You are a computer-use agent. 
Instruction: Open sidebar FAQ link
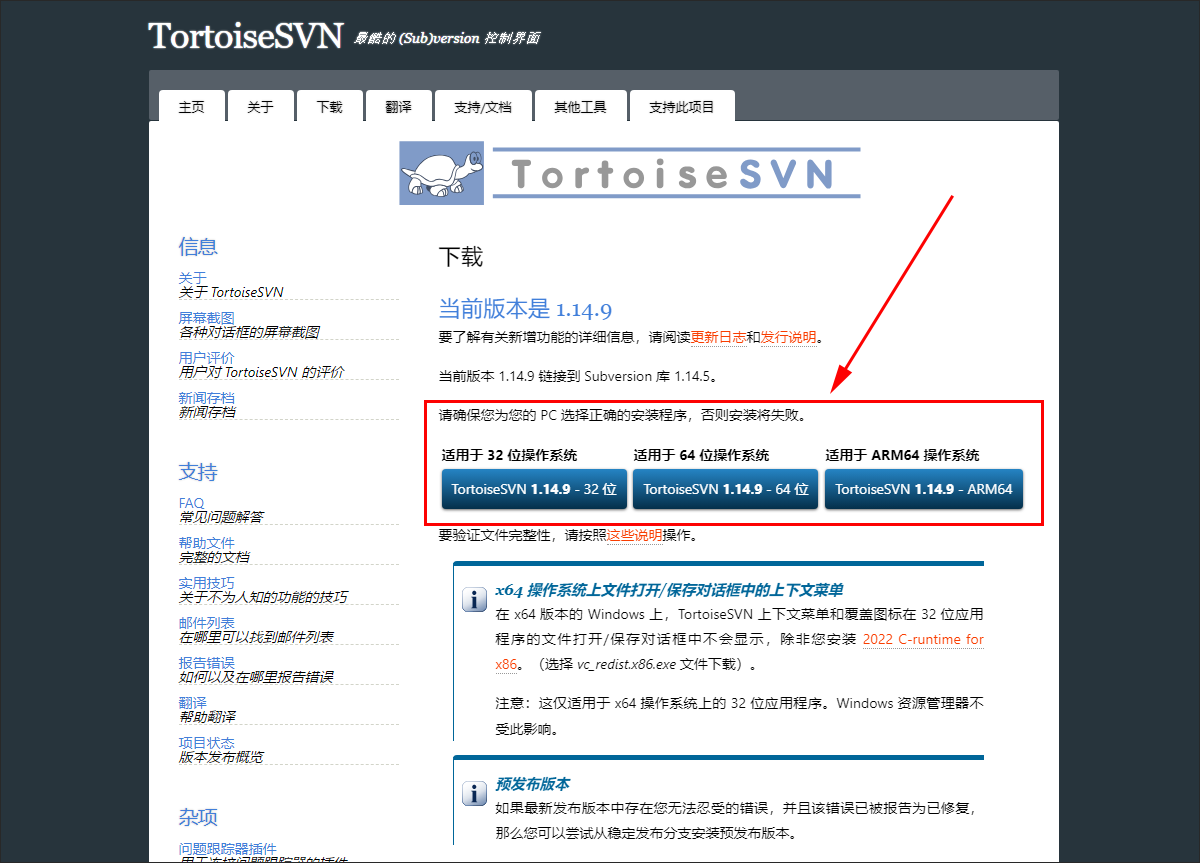pyautogui.click(x=191, y=503)
